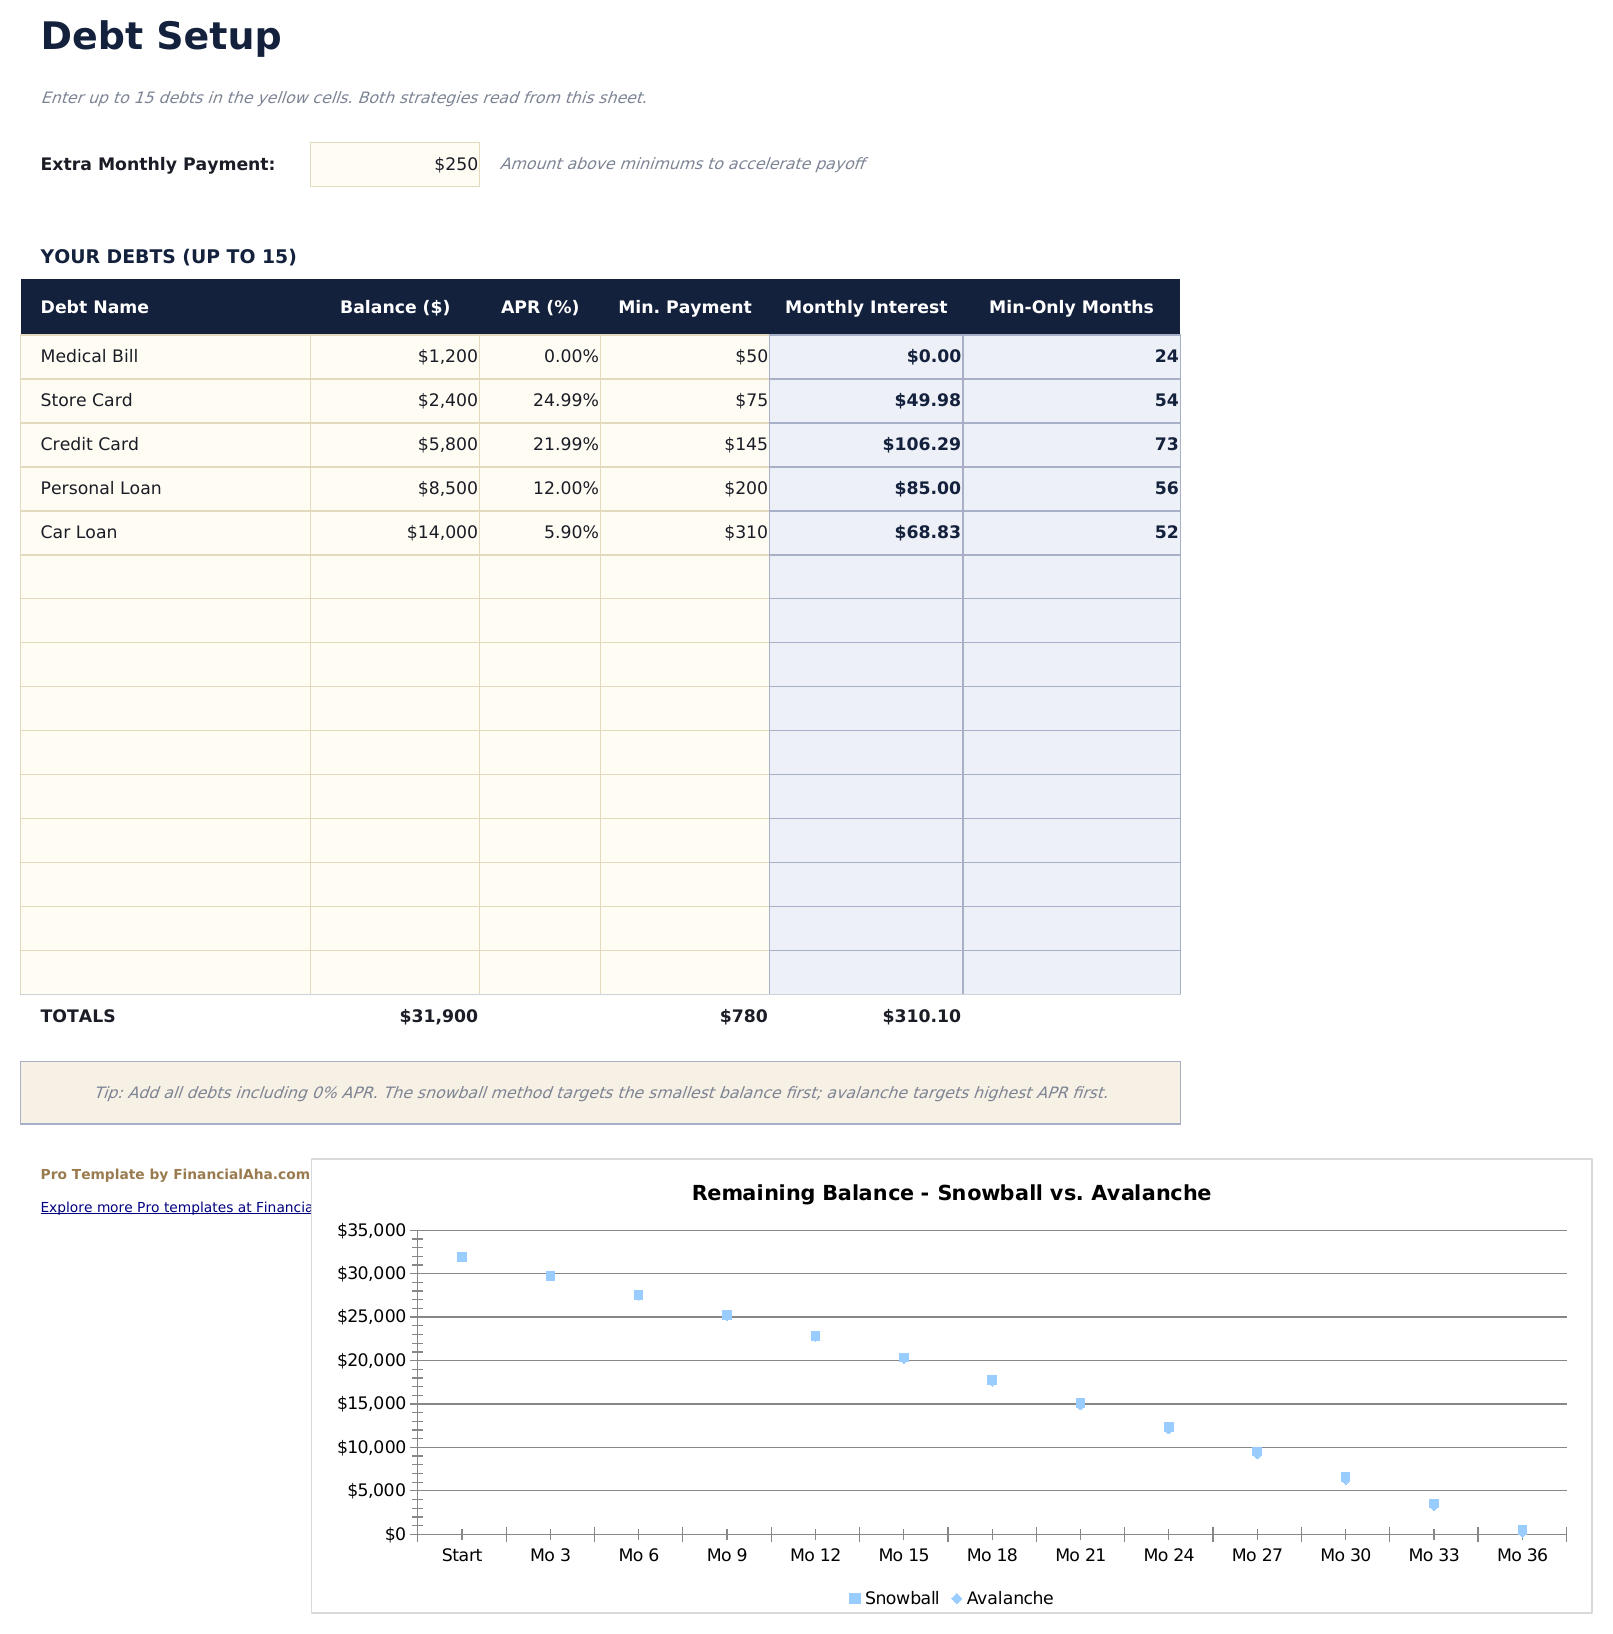
Task: Open the Explore more Pro templates link
Action: tap(175, 1207)
